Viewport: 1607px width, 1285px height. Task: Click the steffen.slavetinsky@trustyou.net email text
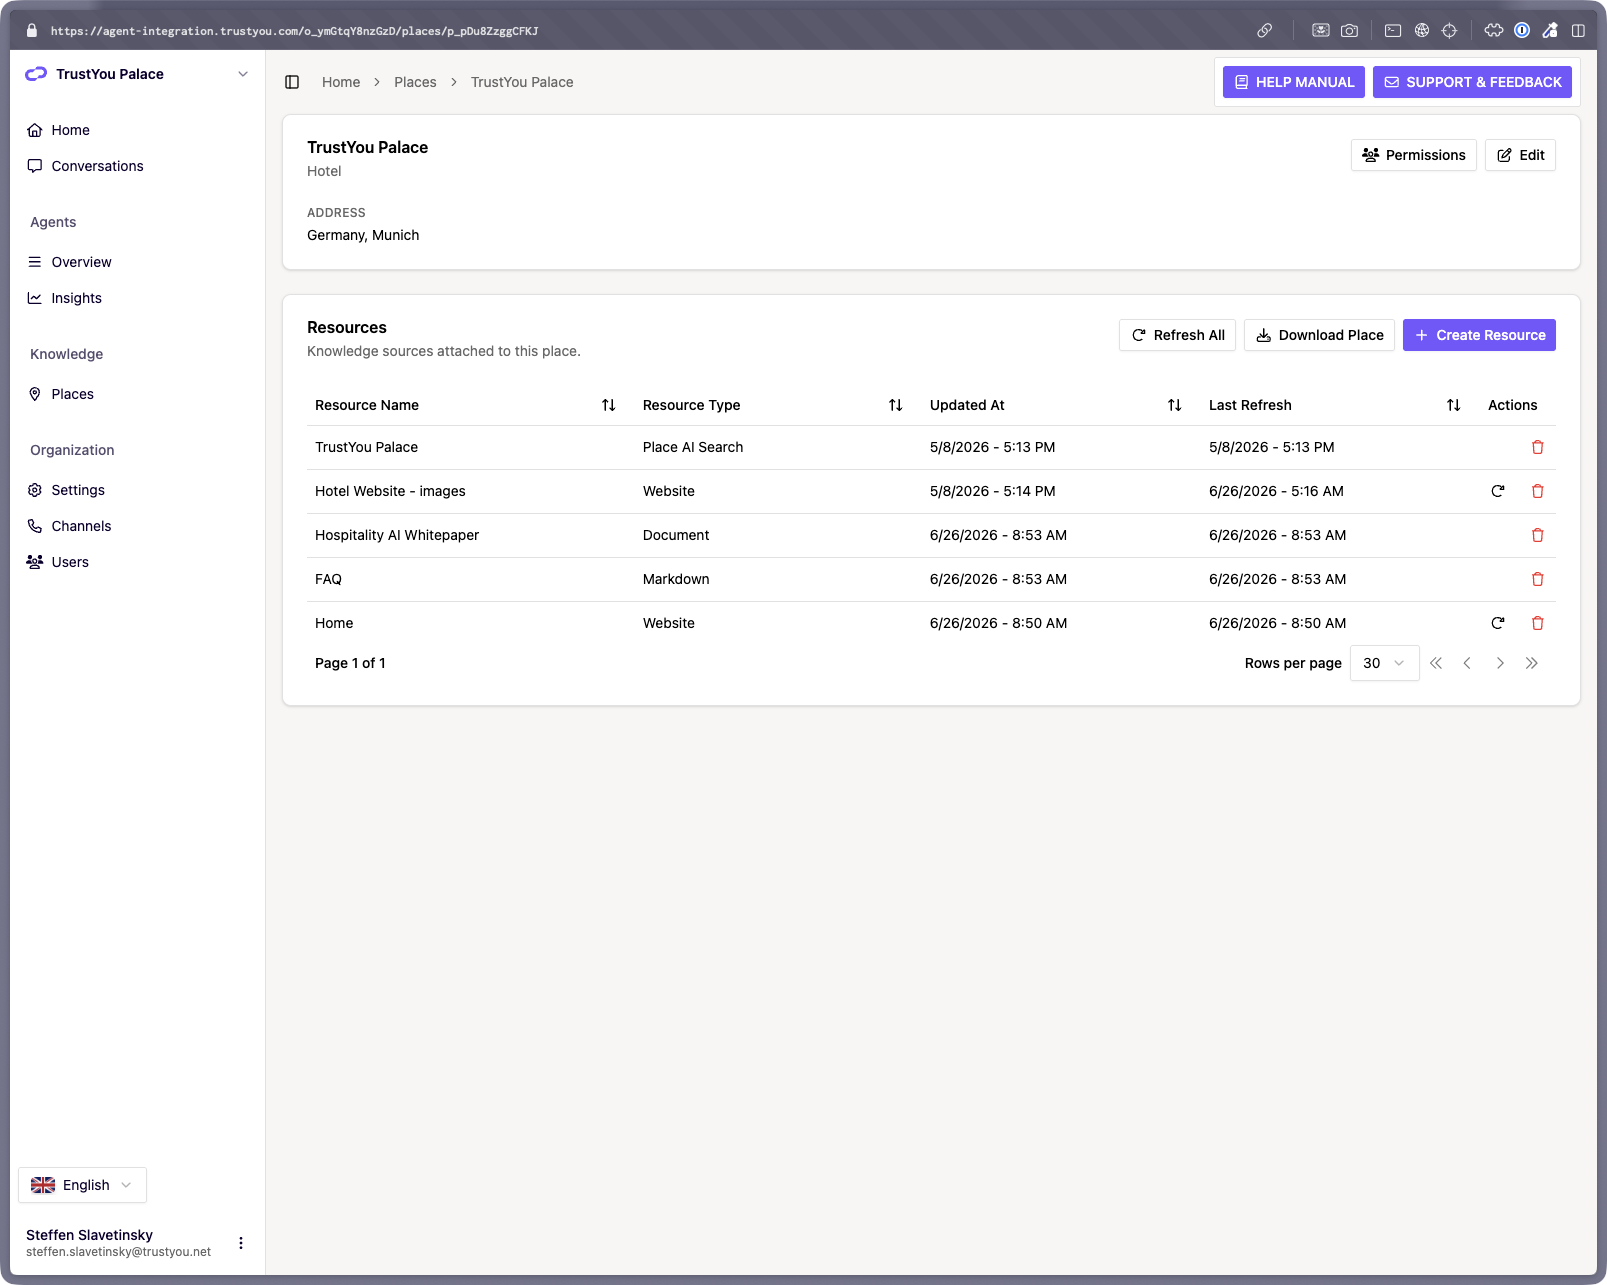point(118,1252)
